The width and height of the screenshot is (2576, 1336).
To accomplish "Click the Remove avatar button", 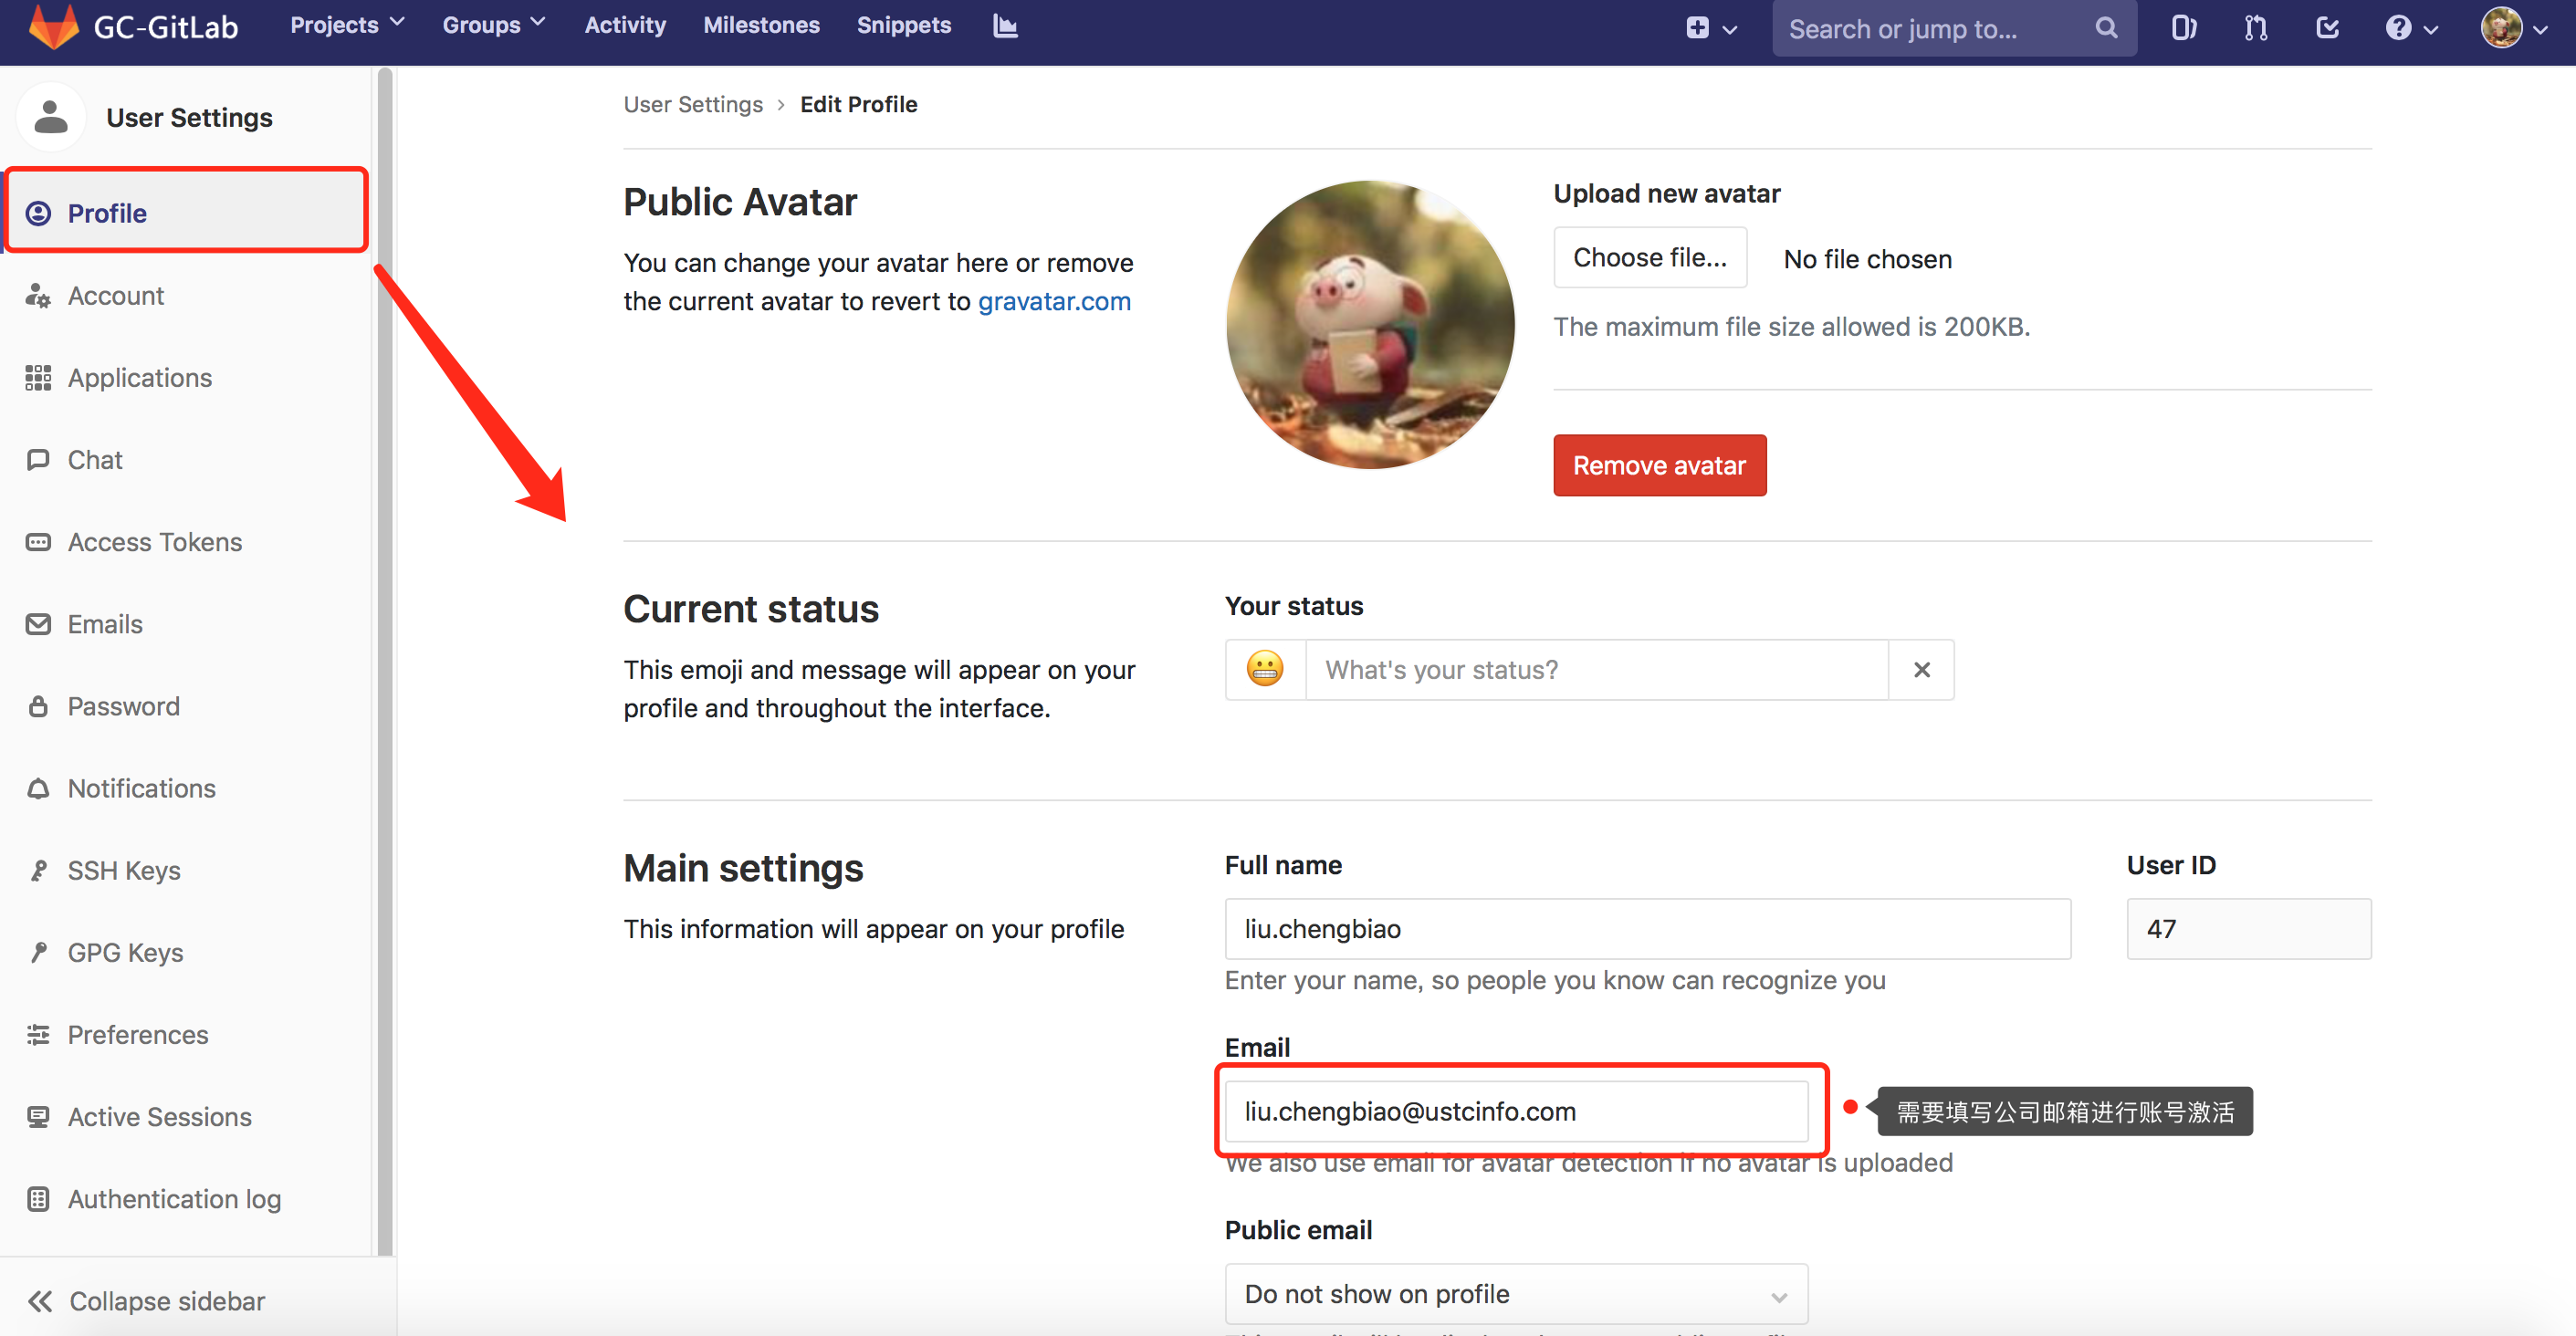I will point(1659,465).
